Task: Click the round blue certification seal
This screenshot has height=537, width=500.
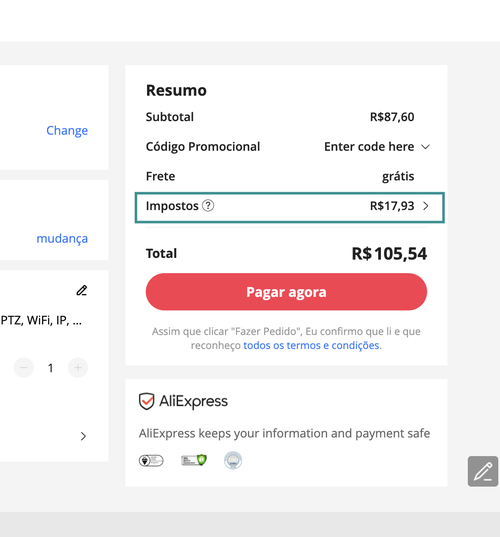Action: pos(233,460)
